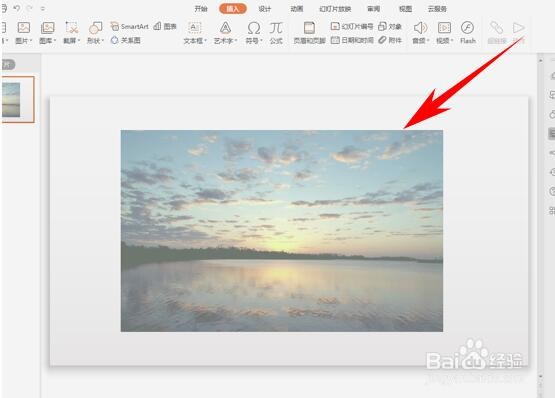This screenshot has height=398, width=555.
Task: Insert an 附件 (Attachment) with the paperclip icon
Action: click(390, 40)
